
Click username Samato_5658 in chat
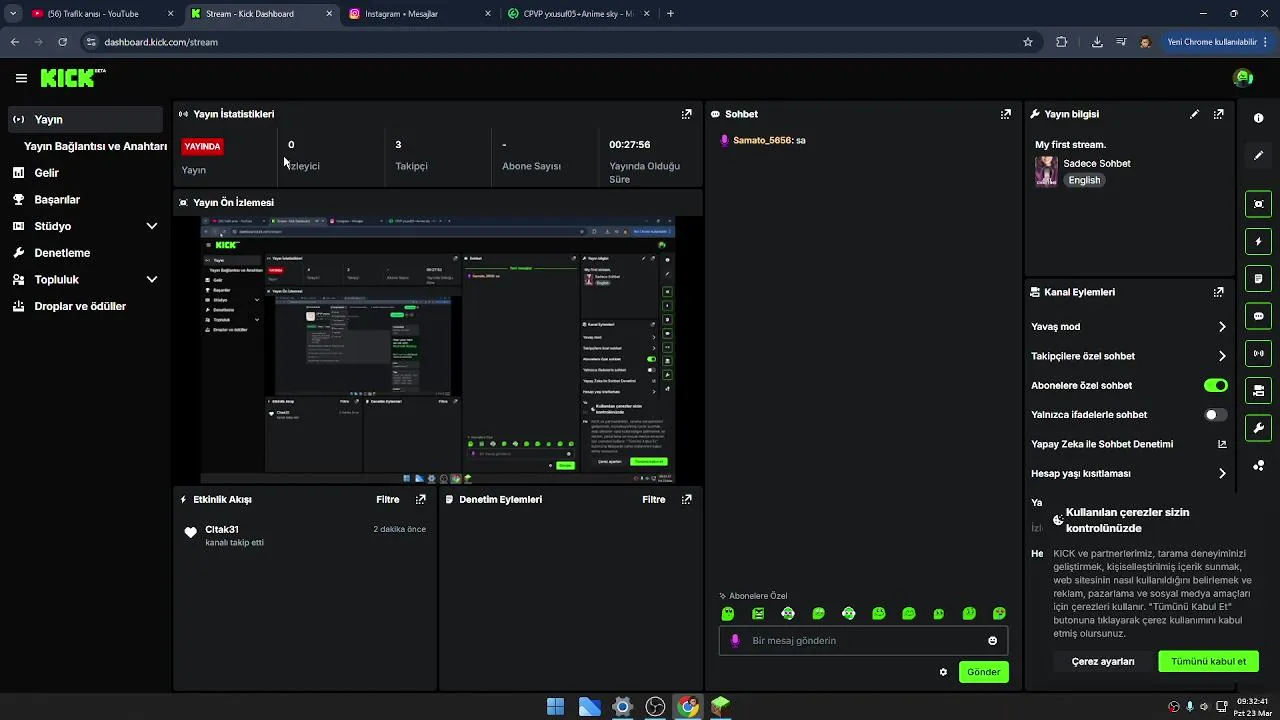pyautogui.click(x=762, y=140)
